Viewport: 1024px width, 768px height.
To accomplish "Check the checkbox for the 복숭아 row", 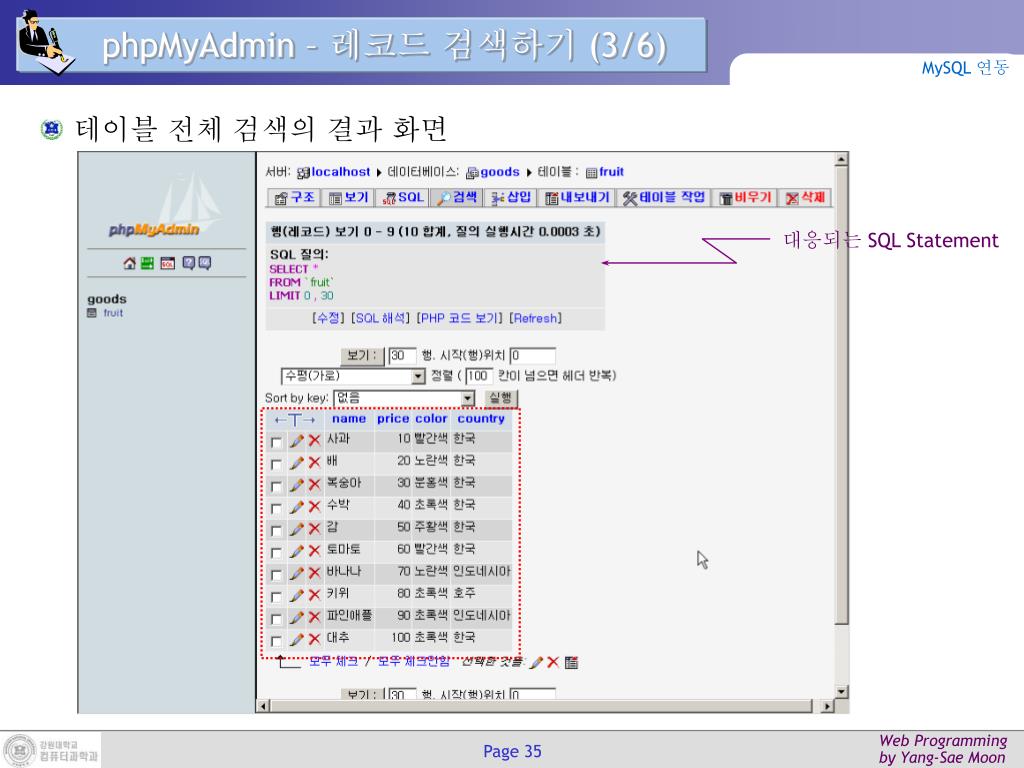I will click(276, 487).
